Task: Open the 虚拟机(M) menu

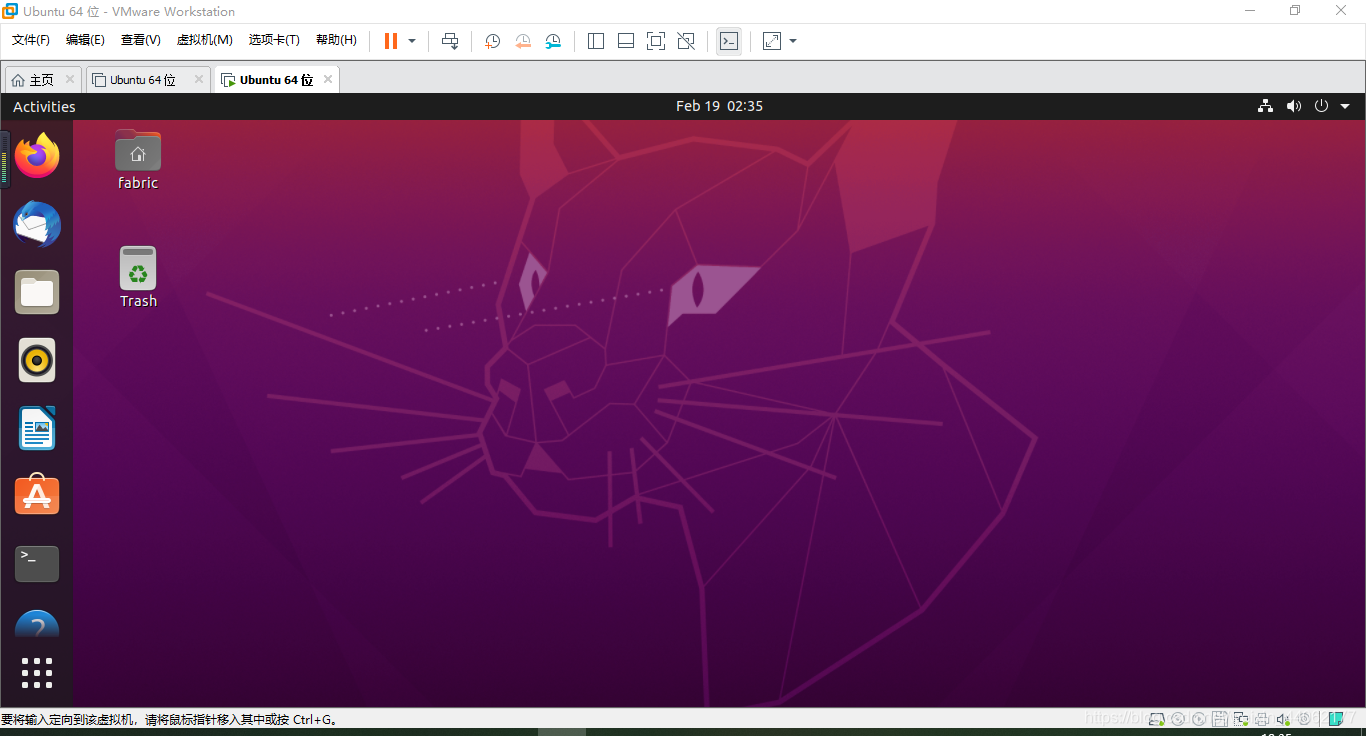Action: [205, 40]
